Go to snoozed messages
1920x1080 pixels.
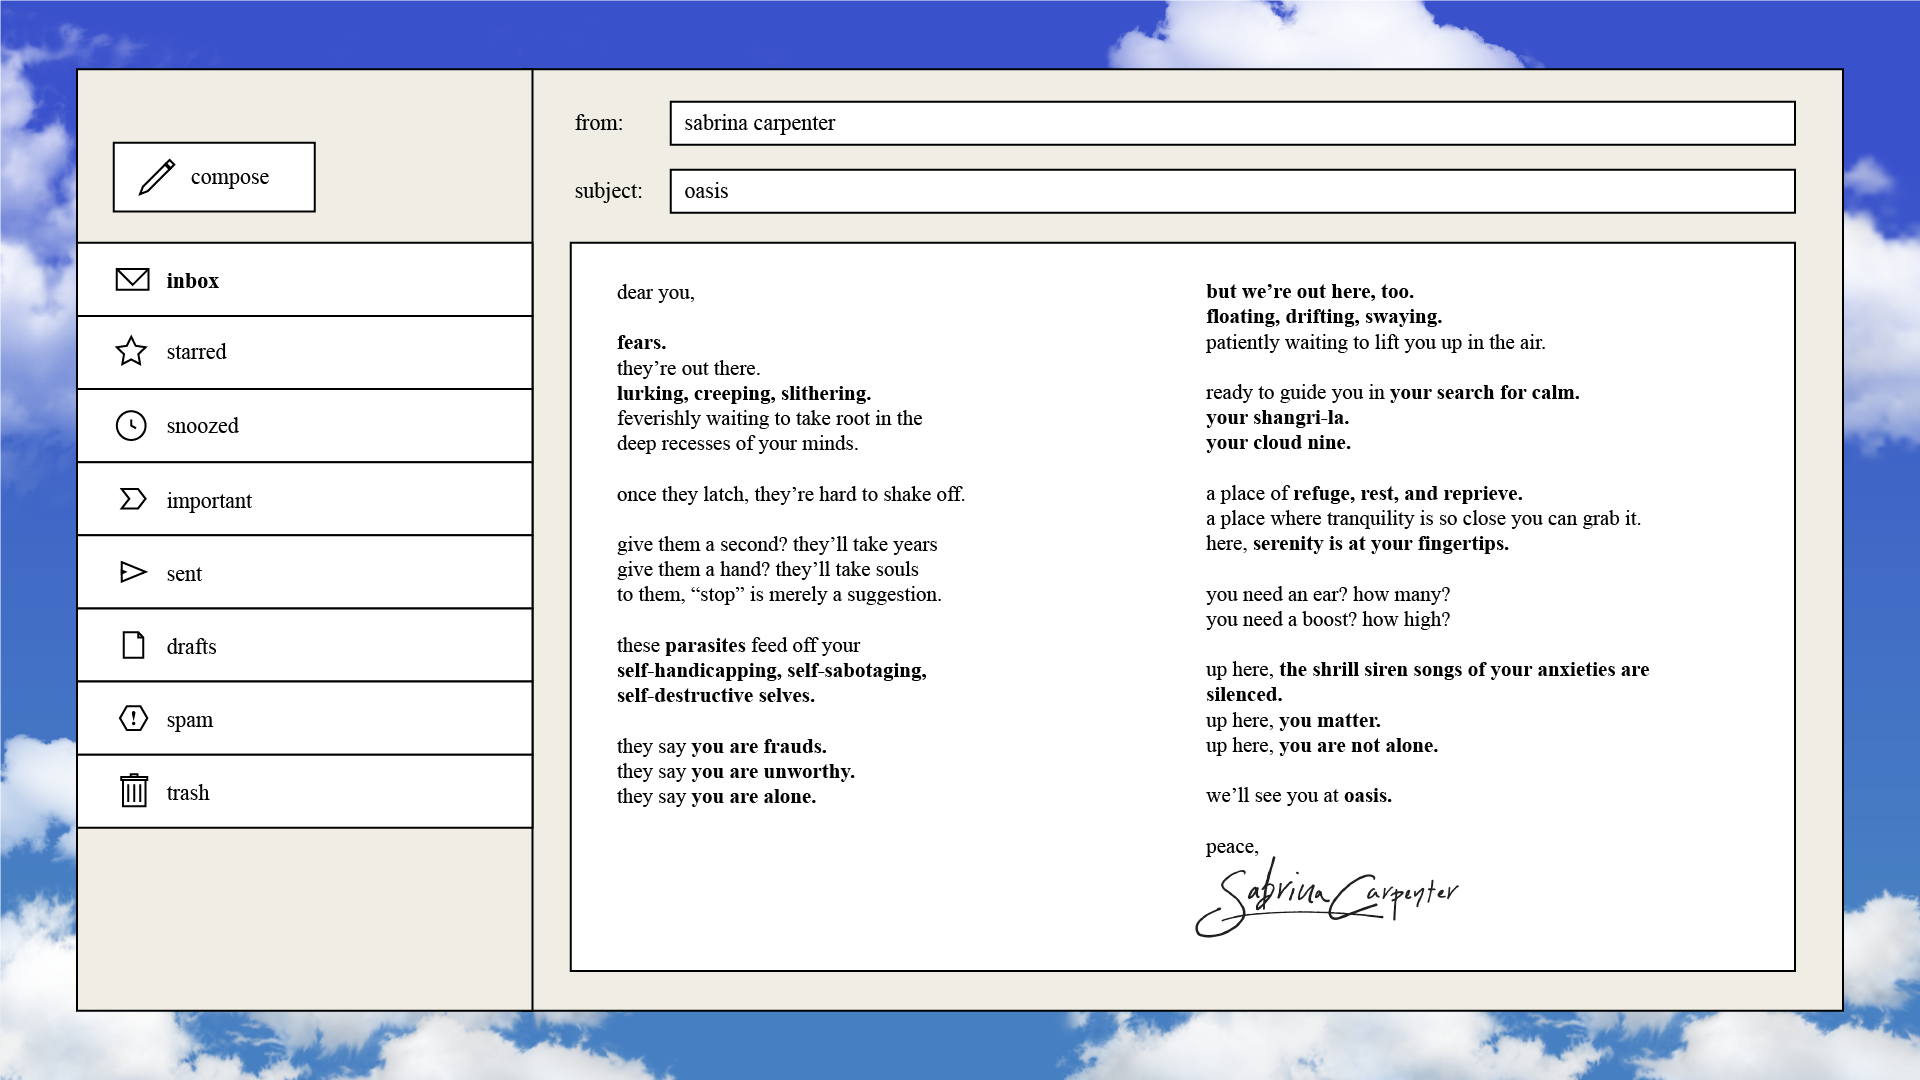(x=203, y=426)
